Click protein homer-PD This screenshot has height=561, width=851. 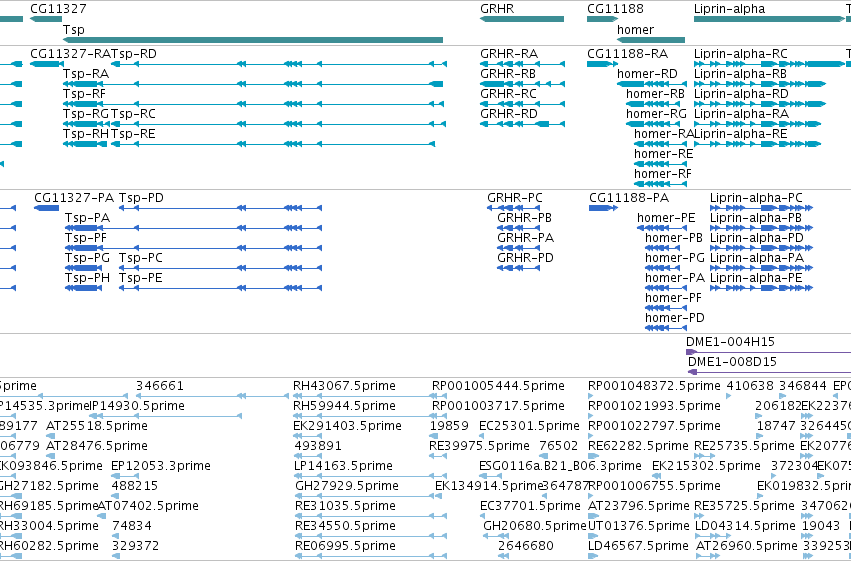tap(675, 318)
